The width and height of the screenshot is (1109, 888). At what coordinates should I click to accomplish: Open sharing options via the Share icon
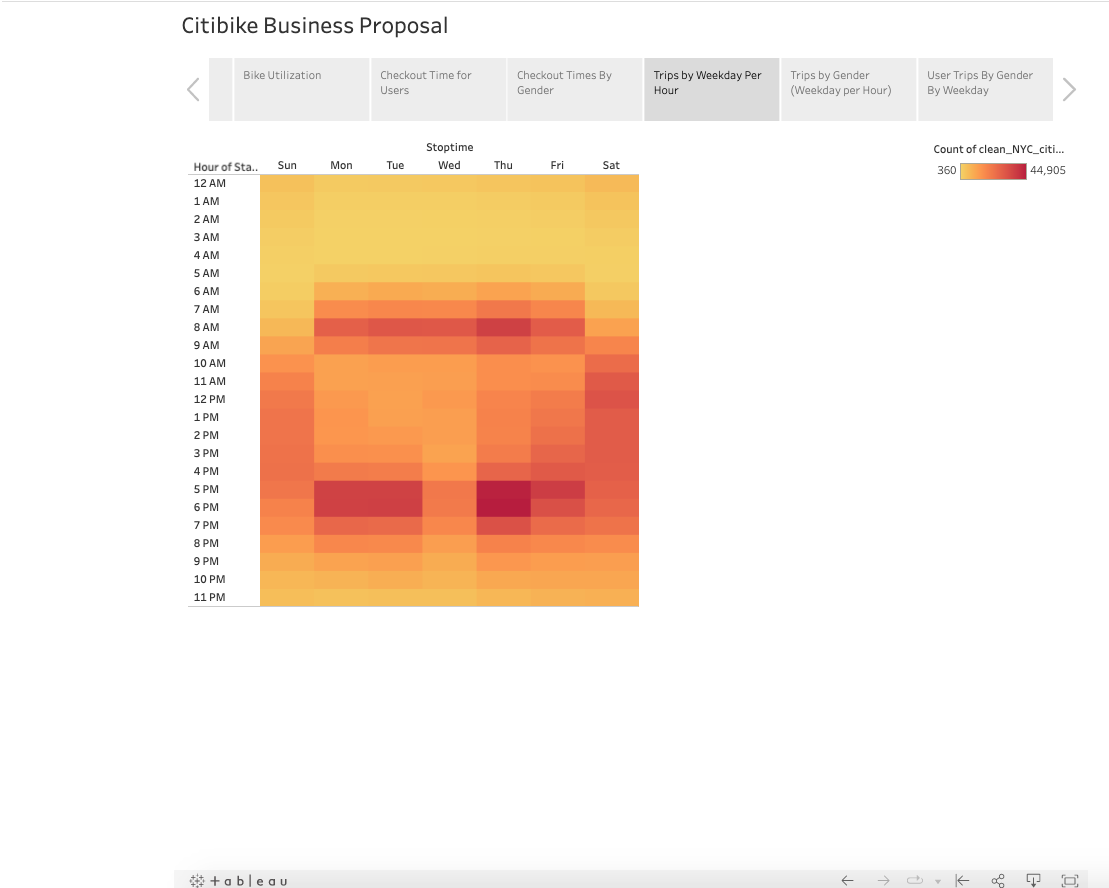[x=997, y=880]
